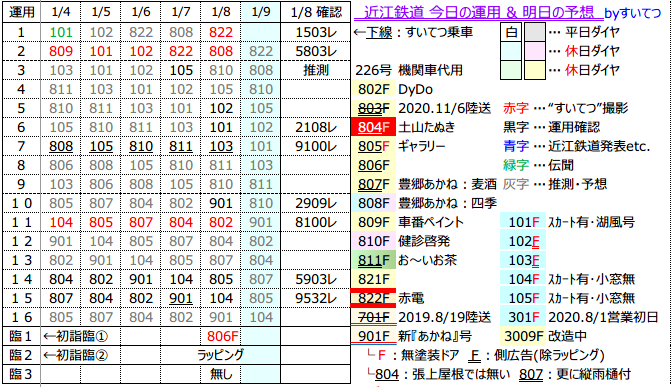671x387 pixels.
Task: Click the 901F formation cell
Action: (x=374, y=336)
